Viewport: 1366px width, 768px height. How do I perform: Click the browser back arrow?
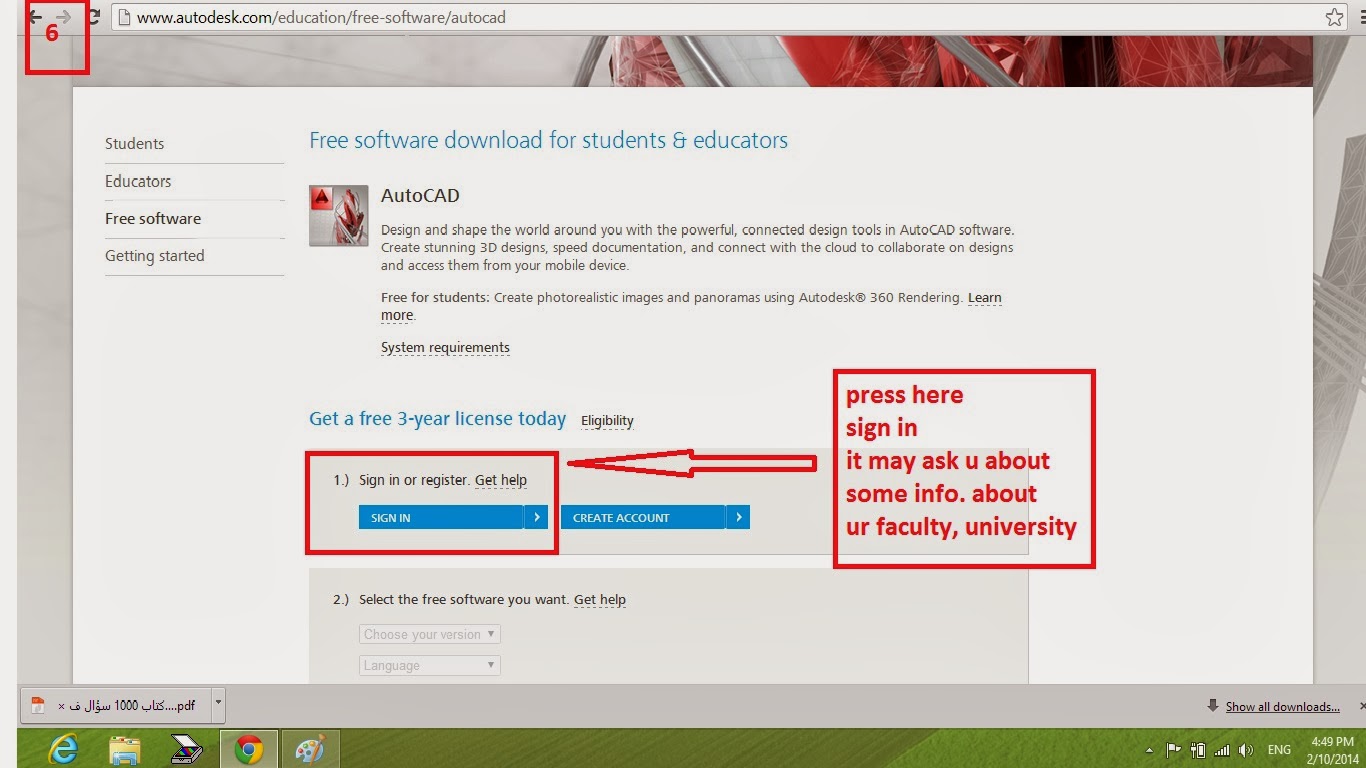(36, 17)
